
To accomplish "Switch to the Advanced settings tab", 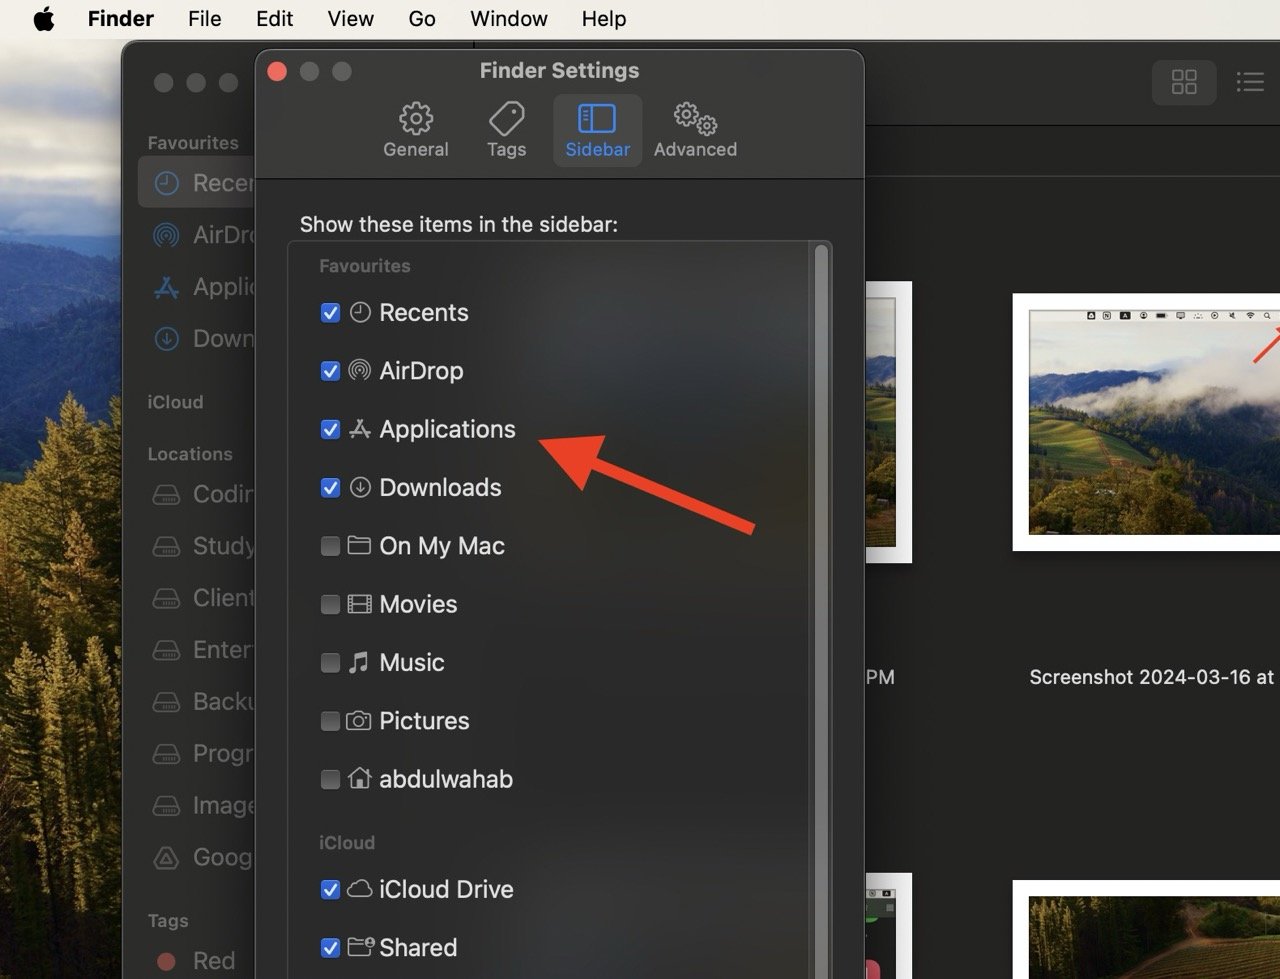I will 695,131.
